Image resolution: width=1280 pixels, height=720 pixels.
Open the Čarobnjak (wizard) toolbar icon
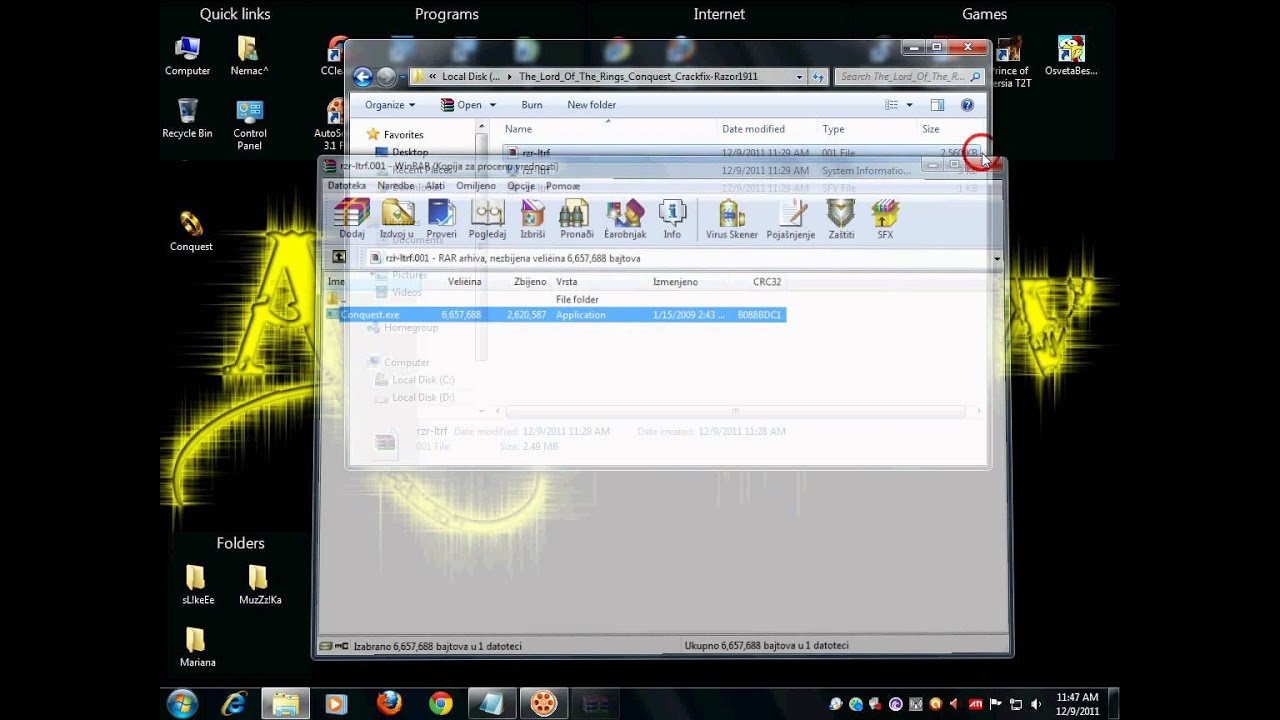pos(625,219)
